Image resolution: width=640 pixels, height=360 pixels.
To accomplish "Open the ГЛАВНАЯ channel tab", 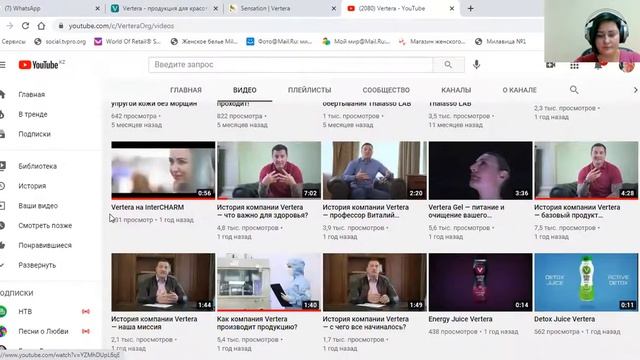I will click(186, 90).
